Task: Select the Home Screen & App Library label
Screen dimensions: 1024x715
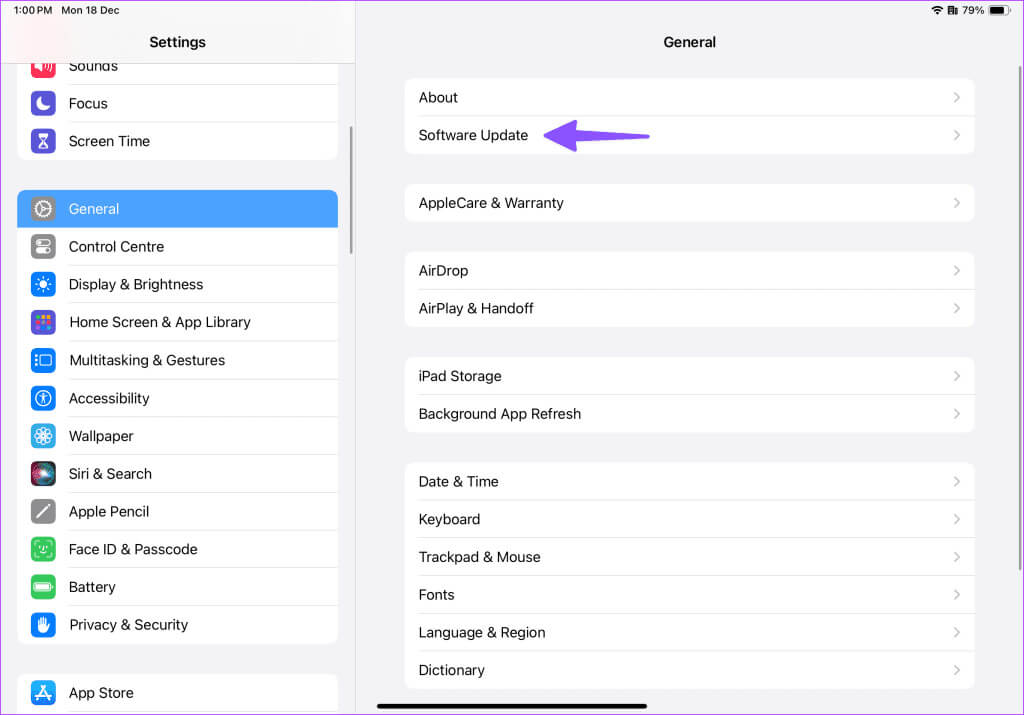Action: (x=160, y=323)
